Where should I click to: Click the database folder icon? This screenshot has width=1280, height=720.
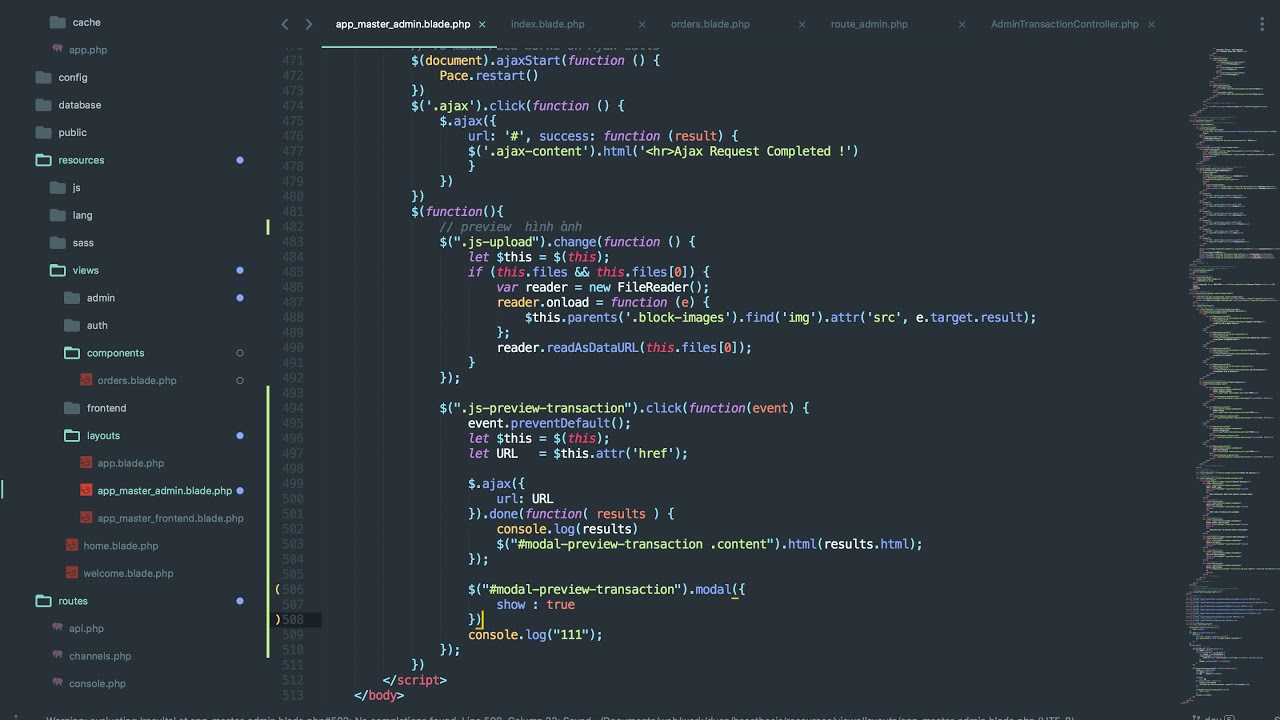[43, 105]
